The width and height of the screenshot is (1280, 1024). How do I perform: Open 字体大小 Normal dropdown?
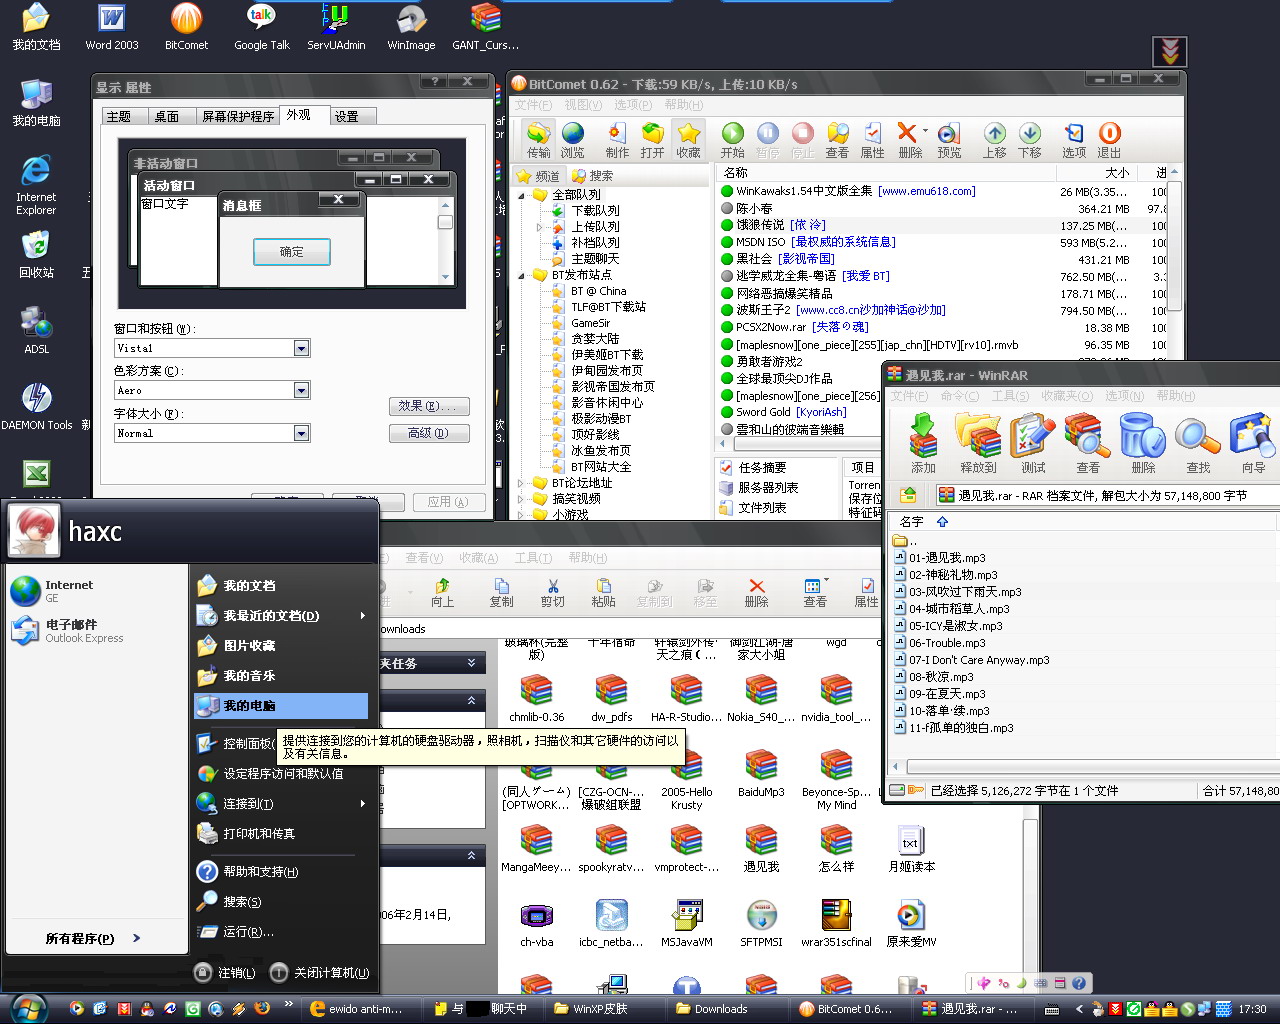click(301, 433)
